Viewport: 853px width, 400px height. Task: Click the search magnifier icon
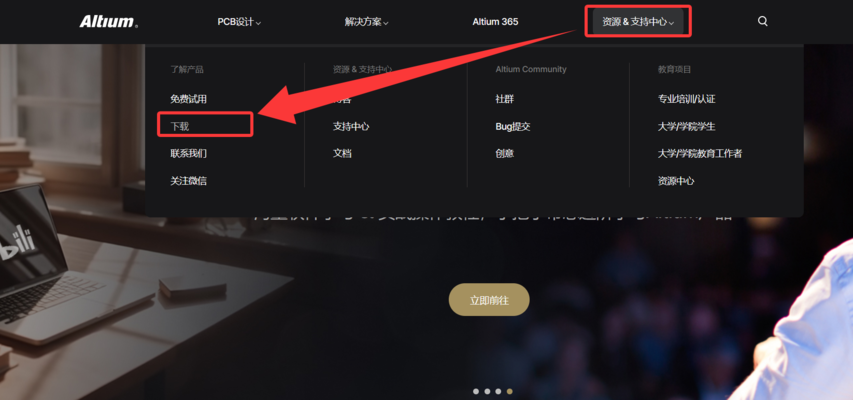point(763,21)
